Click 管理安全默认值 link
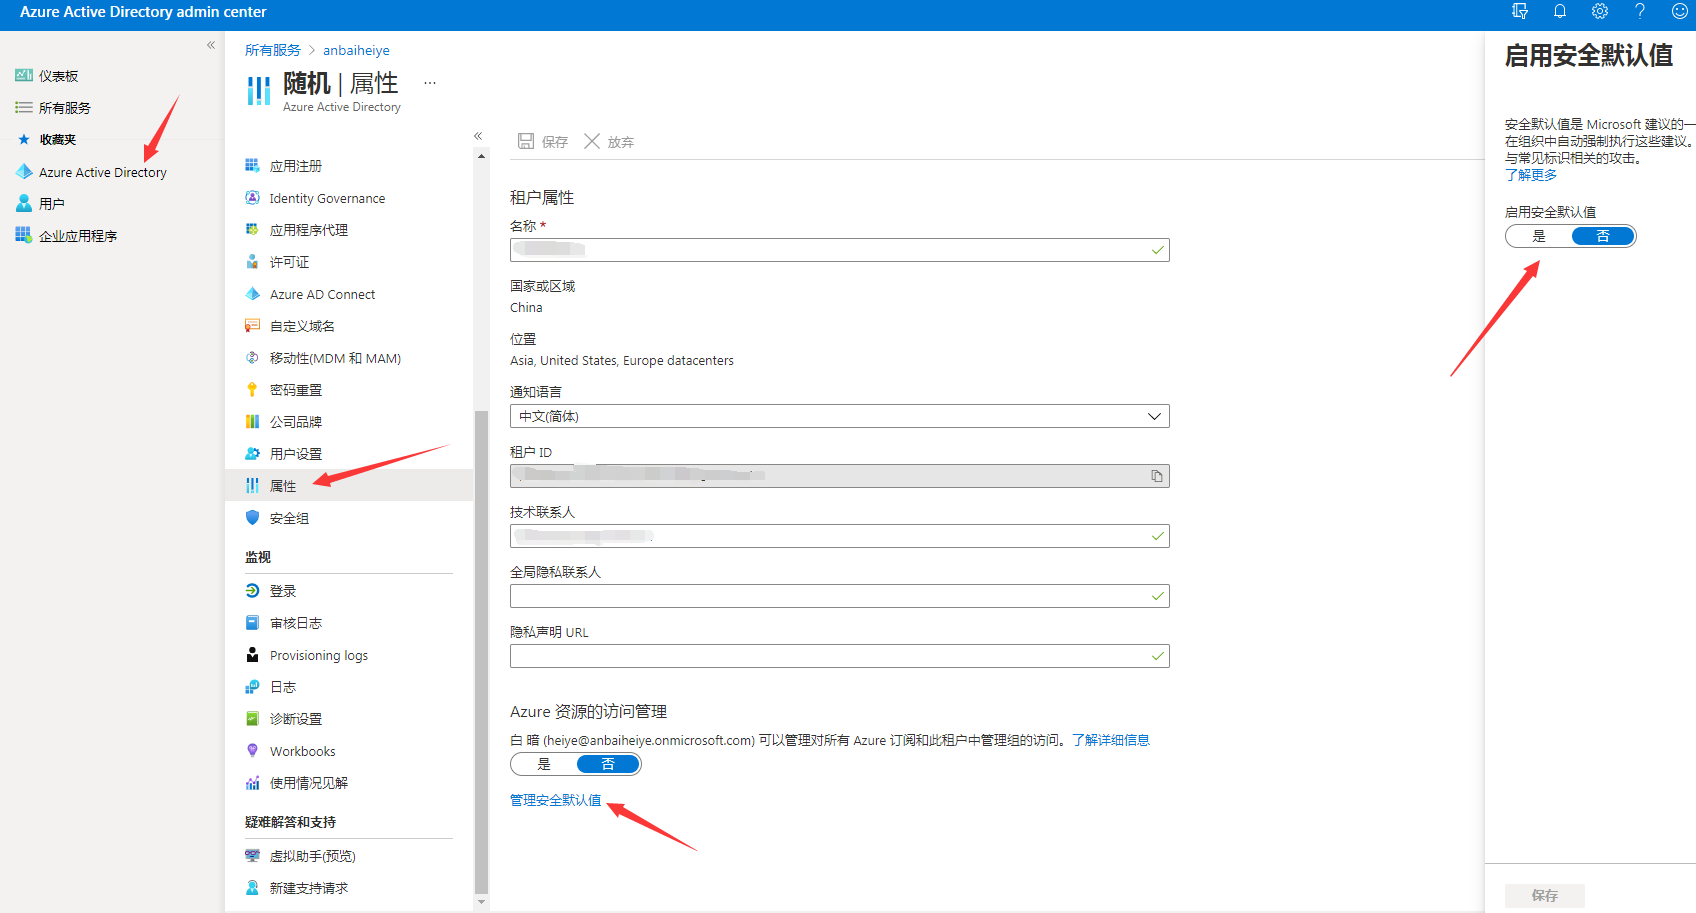The image size is (1696, 913). point(556,800)
